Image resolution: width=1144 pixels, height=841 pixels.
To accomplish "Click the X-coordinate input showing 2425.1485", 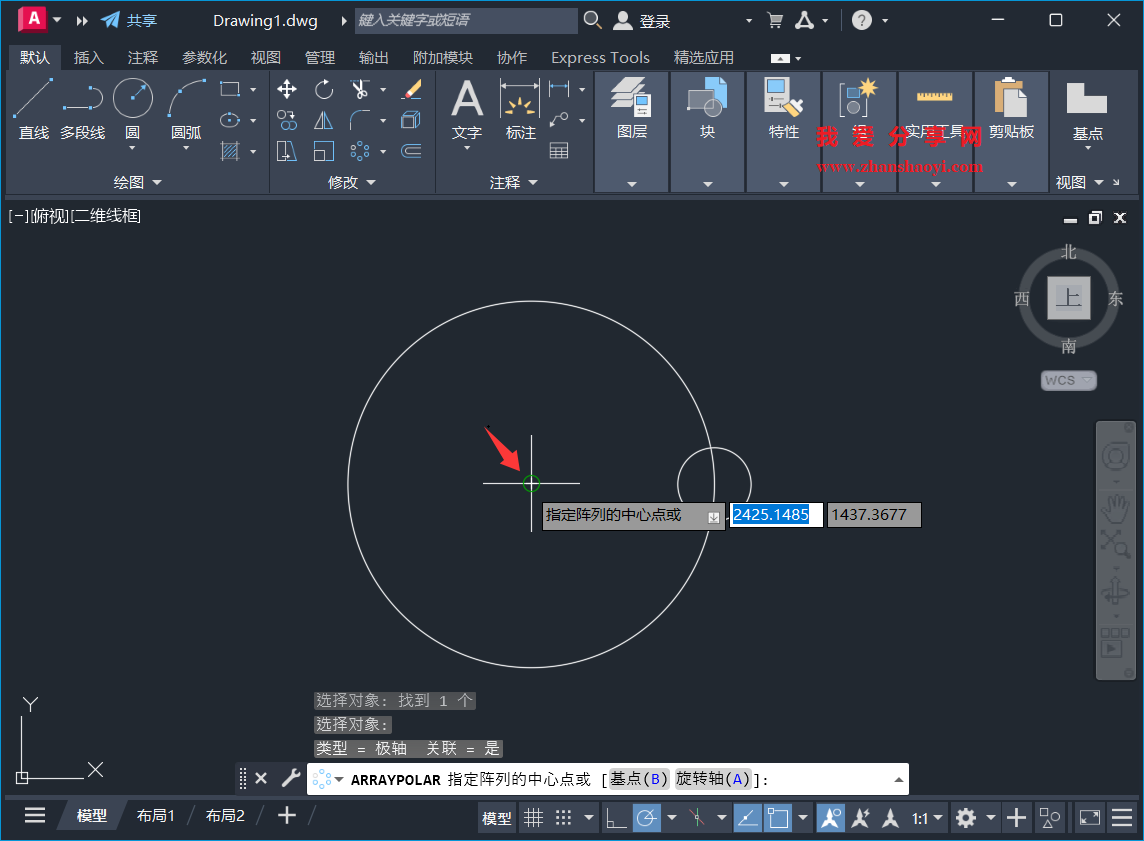I will pyautogui.click(x=775, y=514).
